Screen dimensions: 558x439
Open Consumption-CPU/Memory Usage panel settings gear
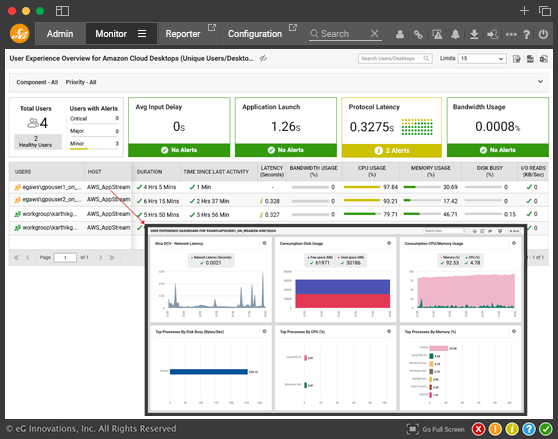coord(514,243)
